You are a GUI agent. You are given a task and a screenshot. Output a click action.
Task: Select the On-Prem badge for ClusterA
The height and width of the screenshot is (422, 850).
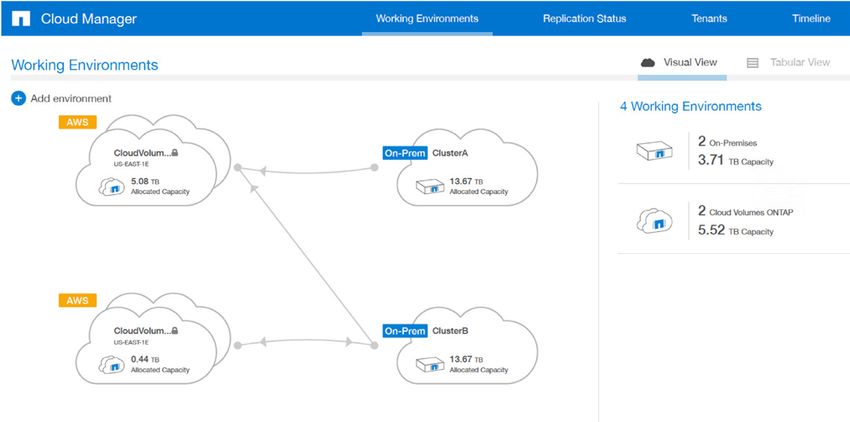(405, 153)
